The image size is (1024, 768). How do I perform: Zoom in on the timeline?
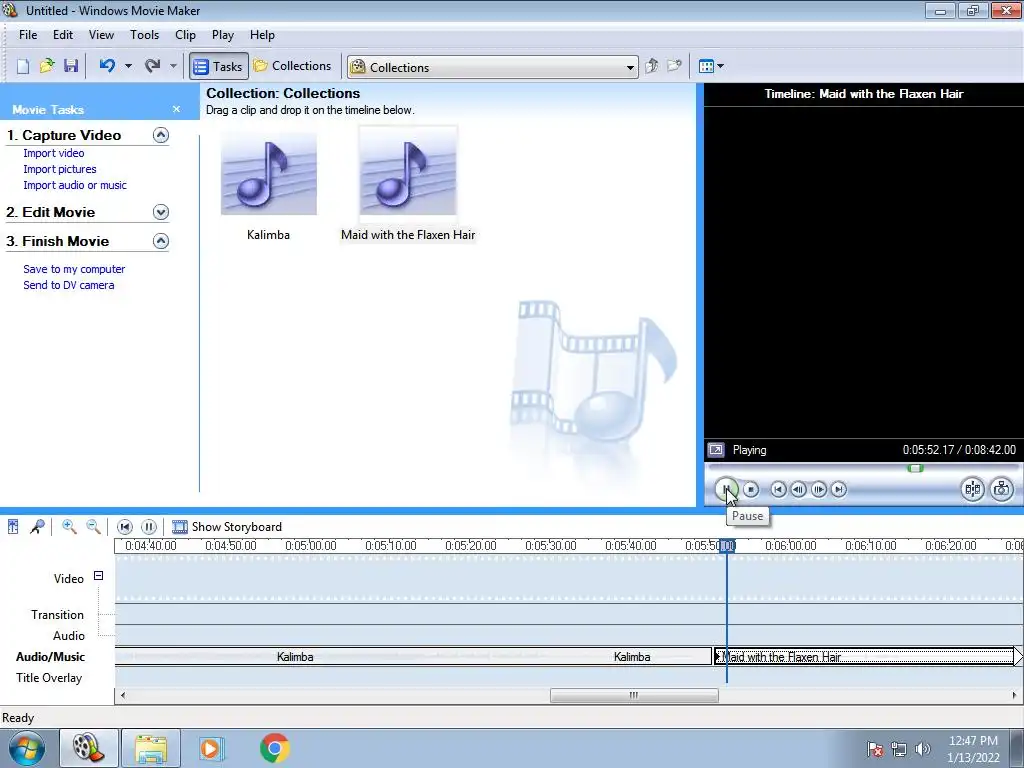[69, 526]
